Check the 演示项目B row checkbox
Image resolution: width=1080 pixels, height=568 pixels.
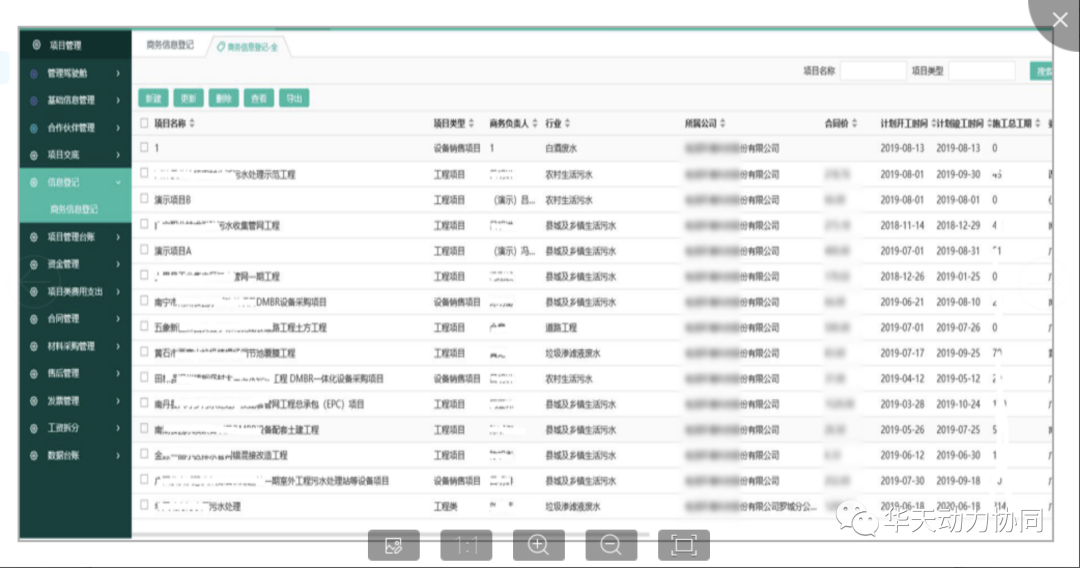coord(144,198)
